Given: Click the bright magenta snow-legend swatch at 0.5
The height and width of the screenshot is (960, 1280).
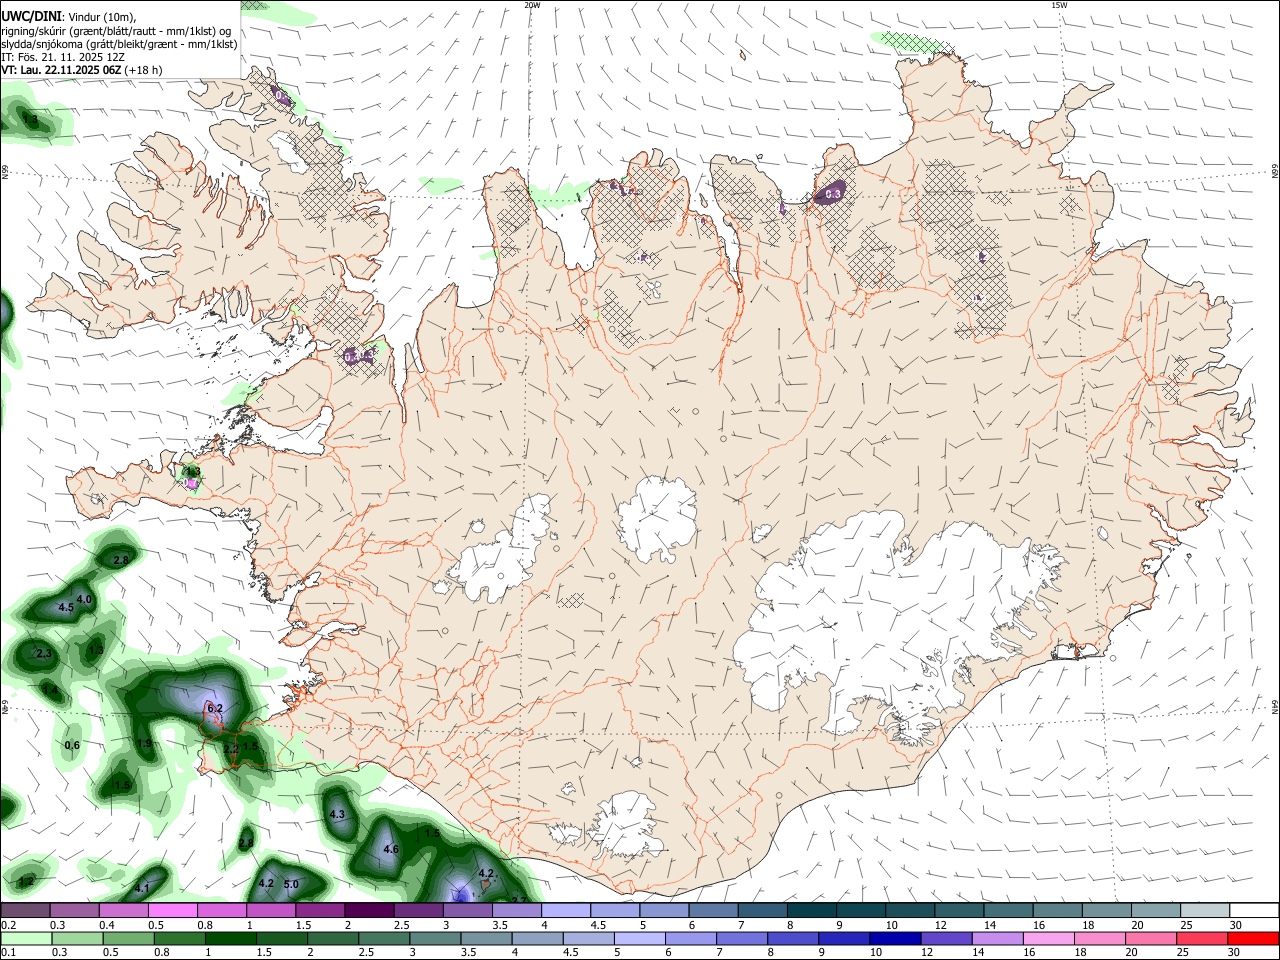Looking at the screenshot, I should tap(172, 911).
